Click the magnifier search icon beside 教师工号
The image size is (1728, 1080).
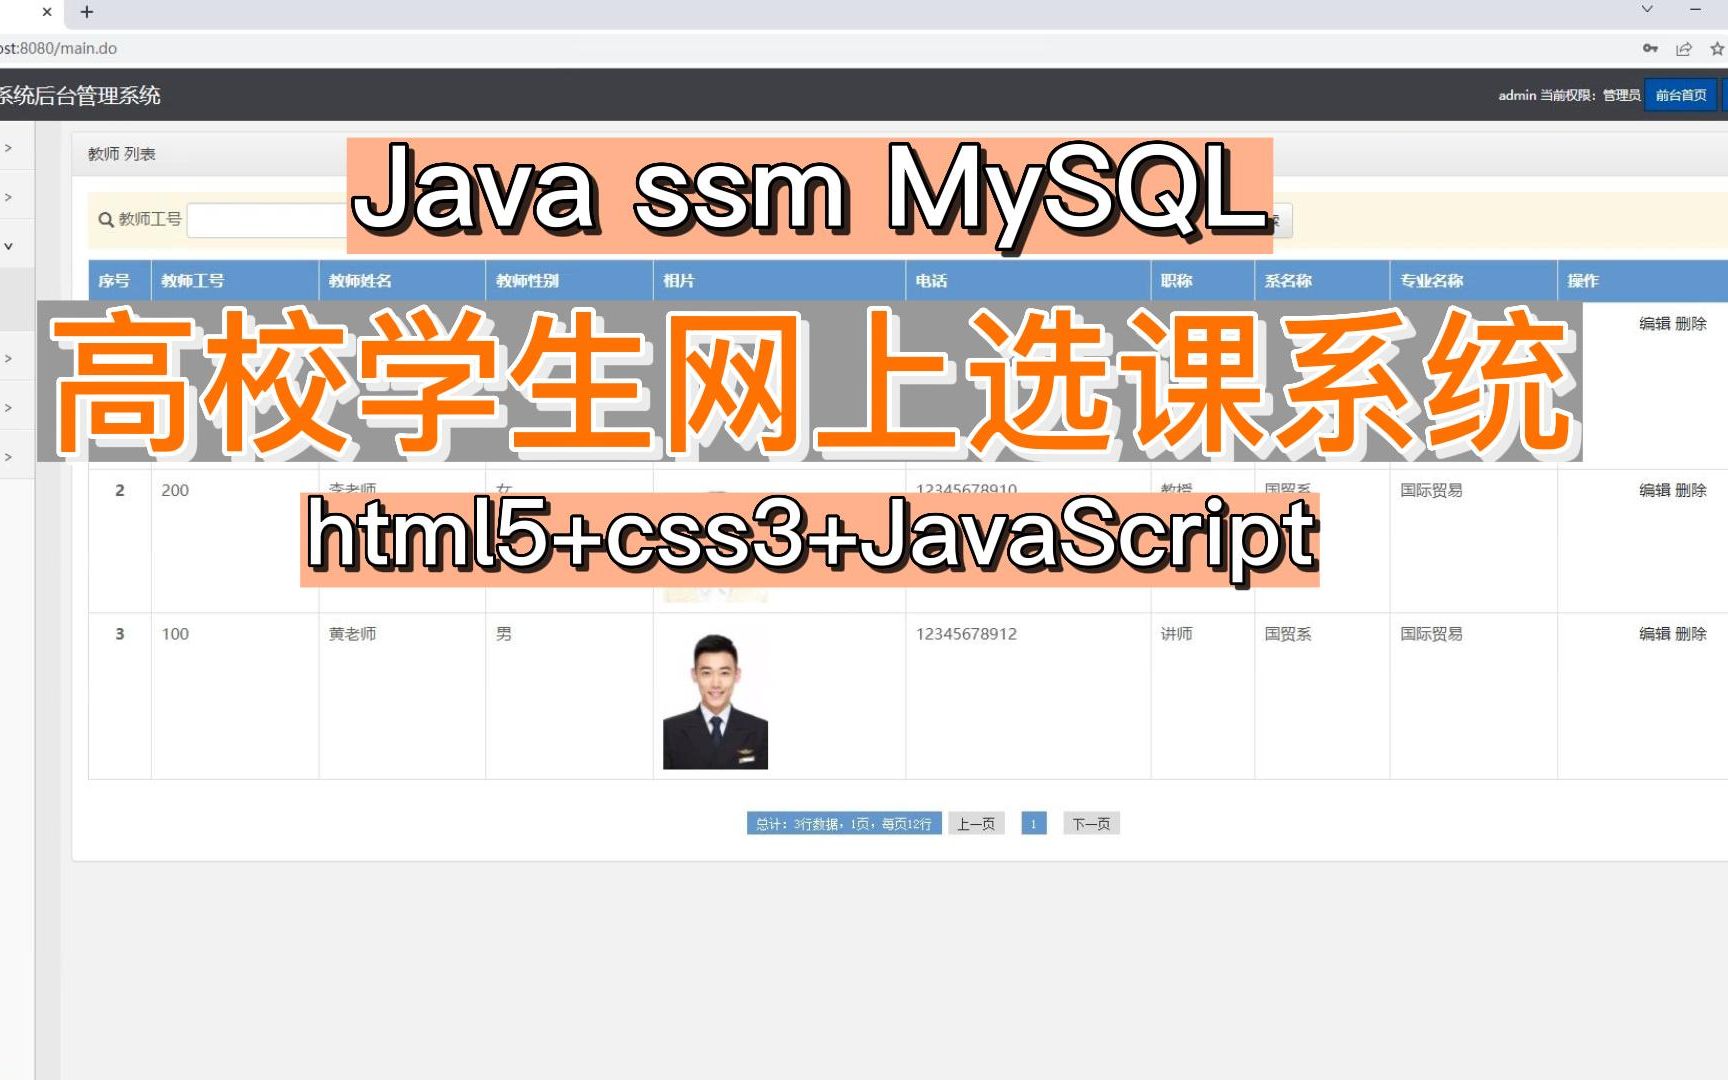coord(105,220)
